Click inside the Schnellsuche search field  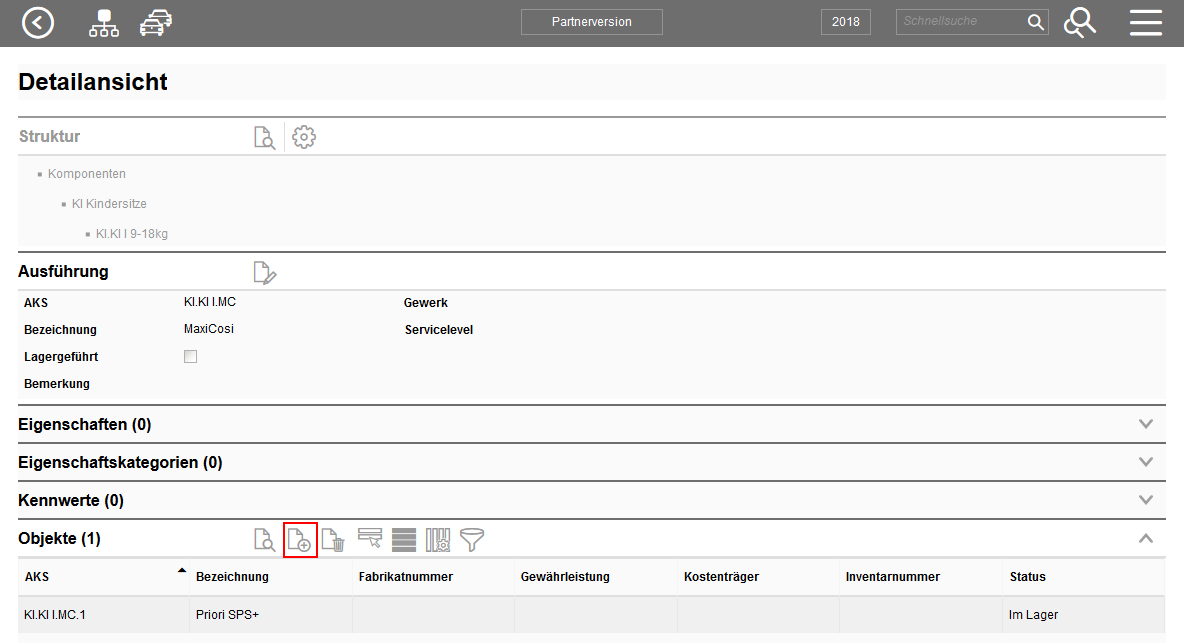click(x=960, y=21)
